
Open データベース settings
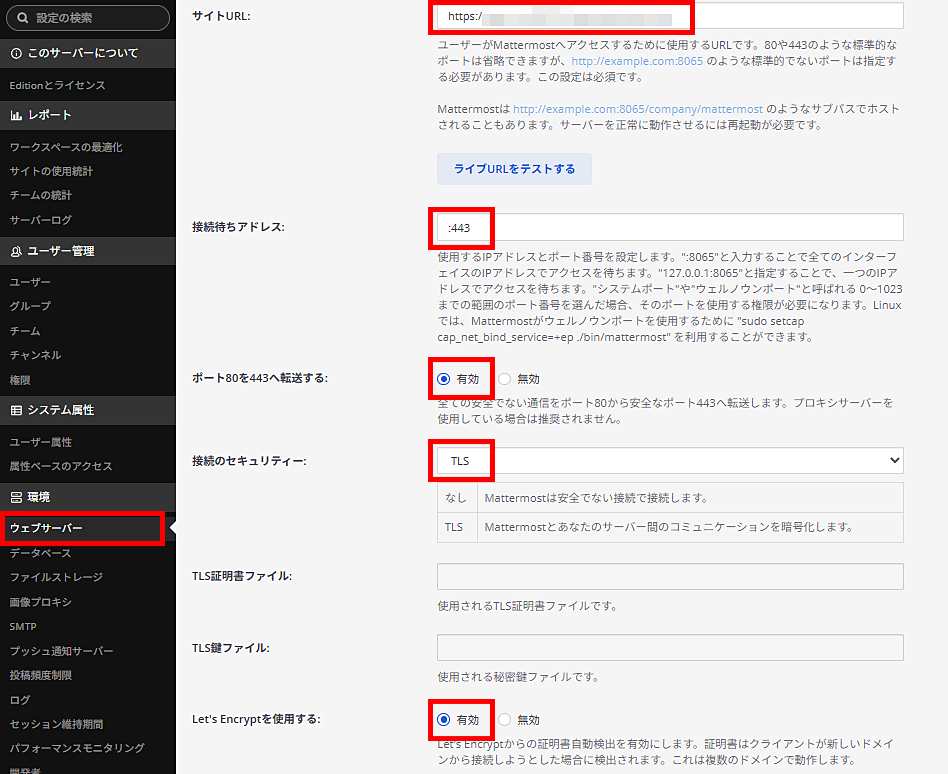pos(41,553)
